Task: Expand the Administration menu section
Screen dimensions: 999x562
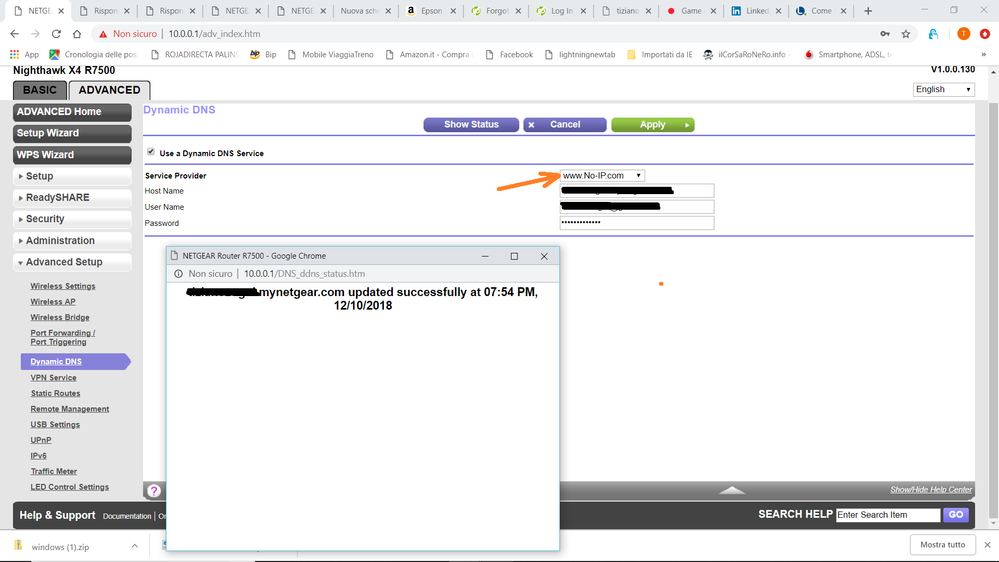Action: (x=72, y=240)
